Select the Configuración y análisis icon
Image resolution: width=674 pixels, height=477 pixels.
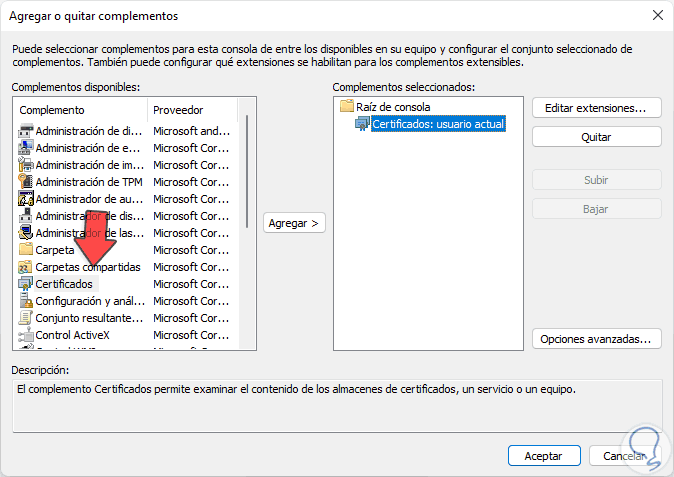point(26,301)
